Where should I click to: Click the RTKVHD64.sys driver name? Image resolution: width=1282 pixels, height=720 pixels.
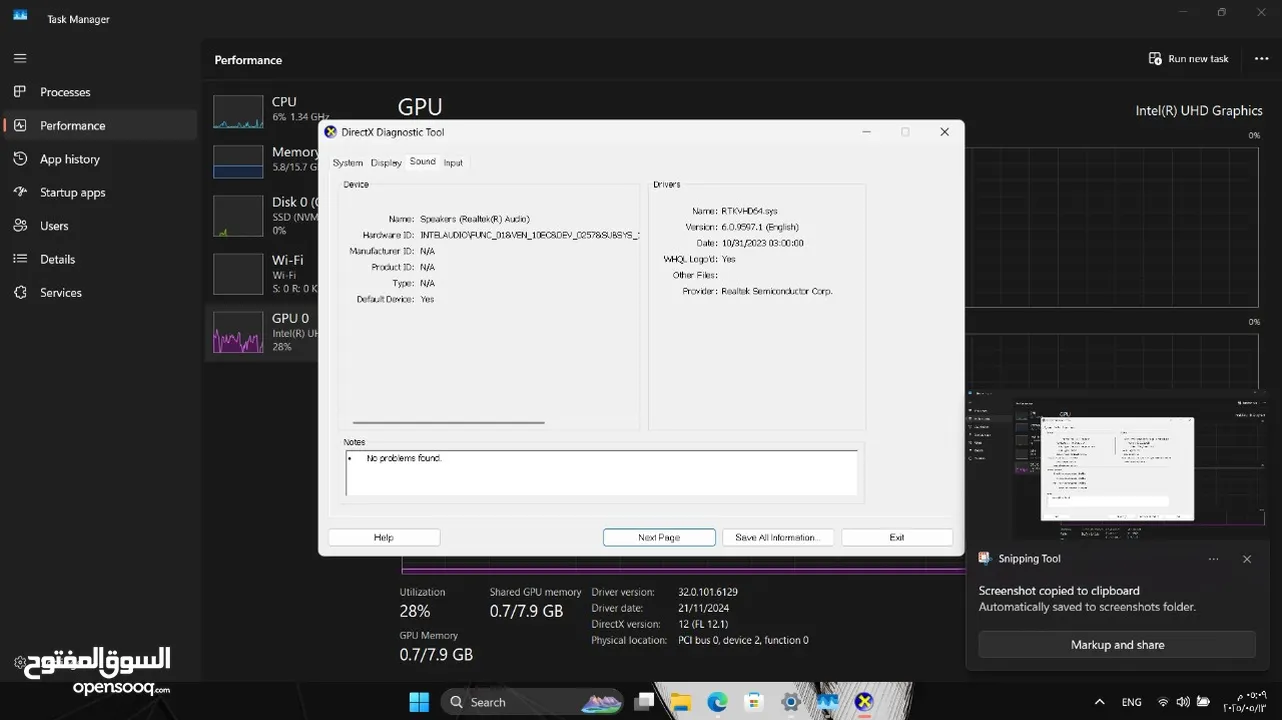pyautogui.click(x=749, y=211)
